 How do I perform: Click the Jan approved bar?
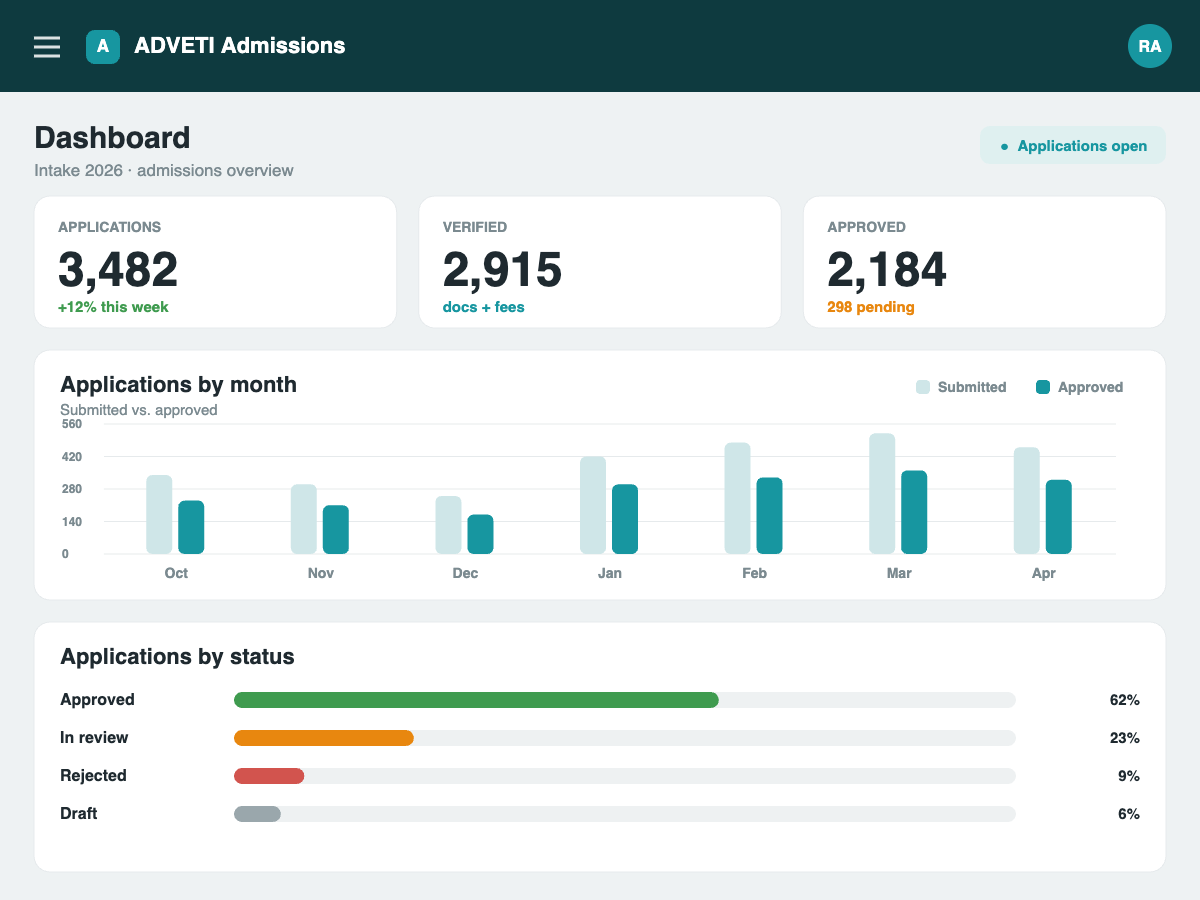(x=625, y=519)
